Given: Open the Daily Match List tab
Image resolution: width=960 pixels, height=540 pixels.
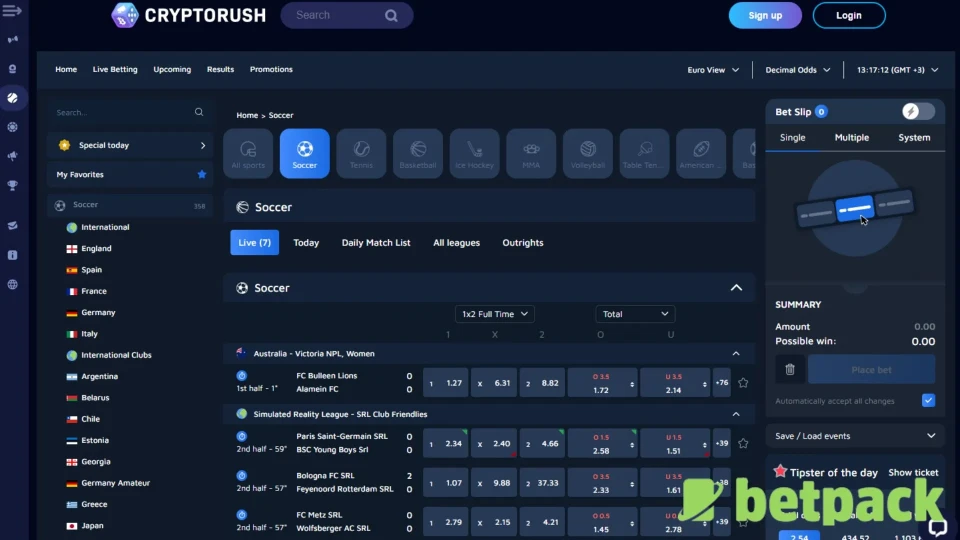Looking at the screenshot, I should coord(376,243).
